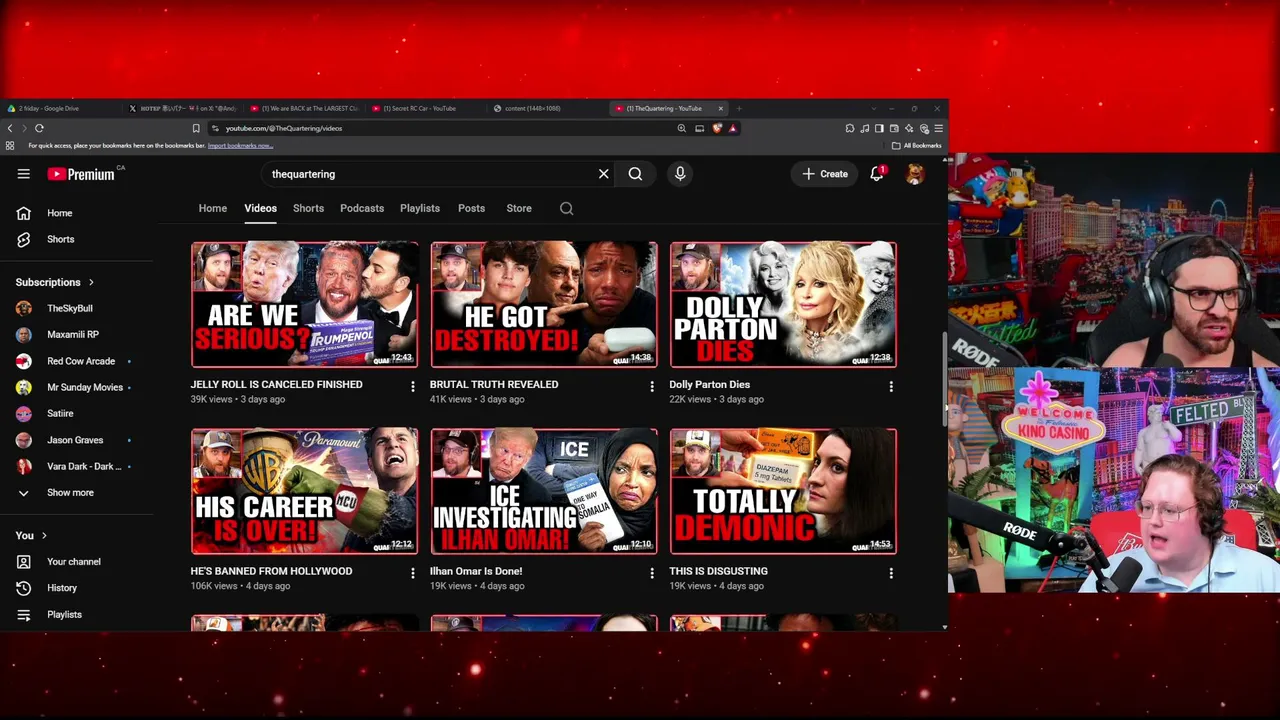The width and height of the screenshot is (1280, 720).
Task: Switch to the channel Home tab
Action: pos(212,208)
